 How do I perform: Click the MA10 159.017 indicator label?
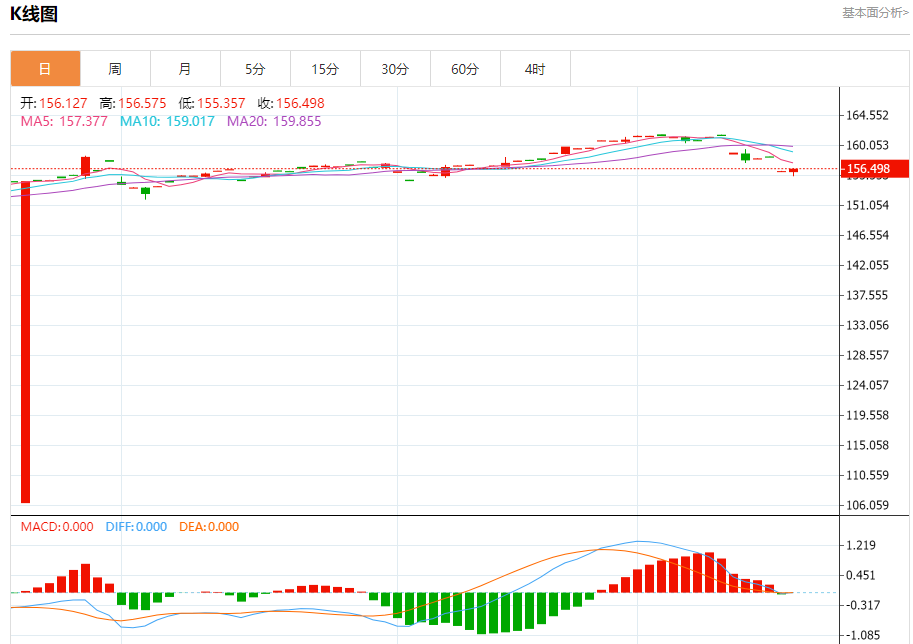tap(167, 121)
